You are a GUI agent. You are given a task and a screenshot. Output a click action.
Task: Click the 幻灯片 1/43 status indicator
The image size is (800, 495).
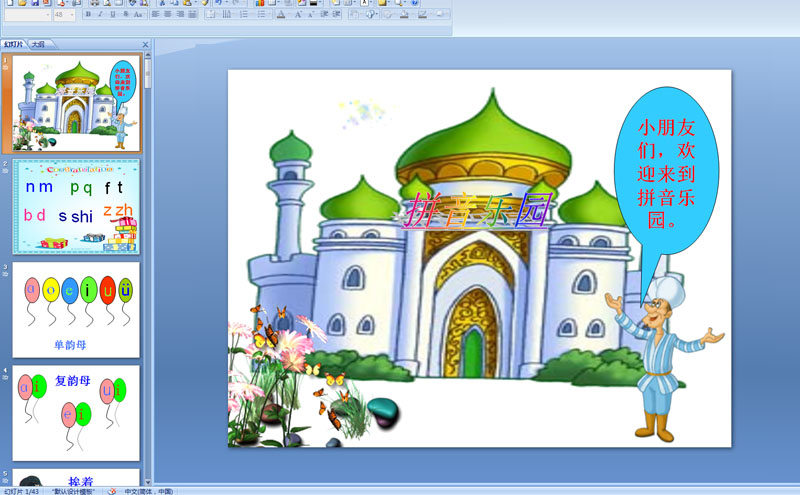pos(21,491)
